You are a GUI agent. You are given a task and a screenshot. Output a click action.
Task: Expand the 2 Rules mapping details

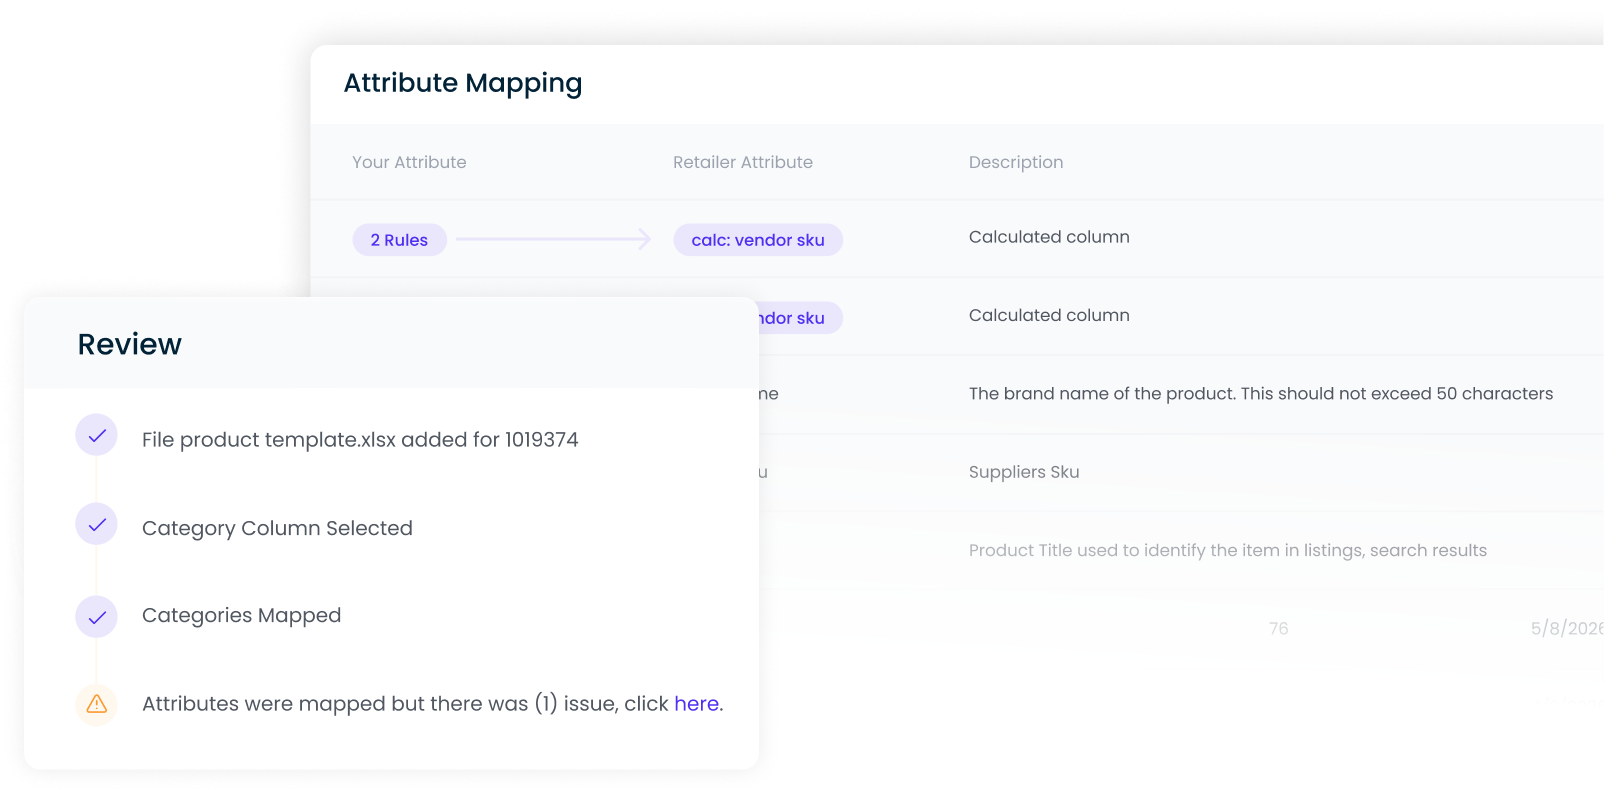point(399,239)
